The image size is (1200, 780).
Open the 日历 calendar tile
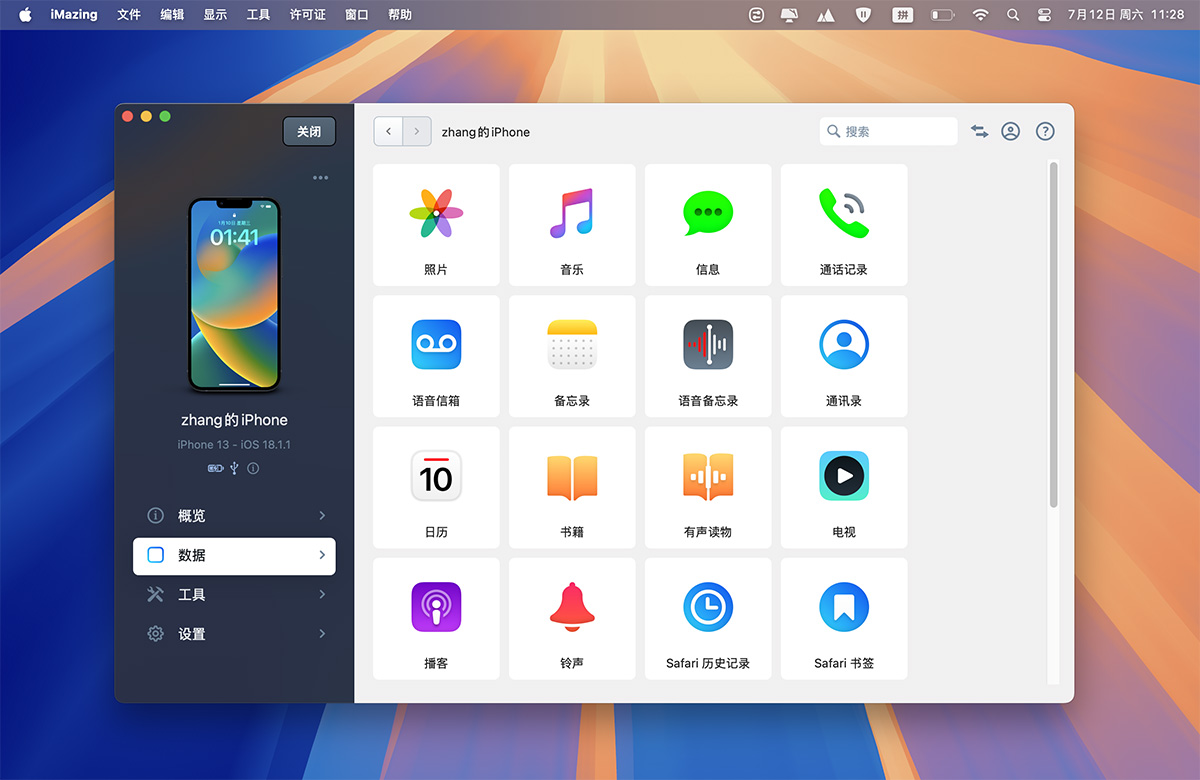pyautogui.click(x=436, y=487)
